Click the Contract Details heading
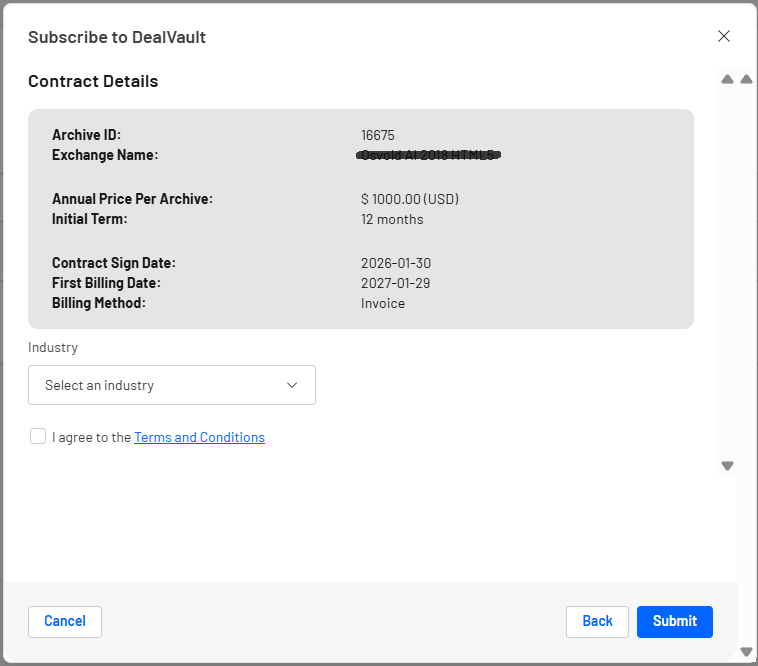This screenshot has width=758, height=666. [x=93, y=81]
